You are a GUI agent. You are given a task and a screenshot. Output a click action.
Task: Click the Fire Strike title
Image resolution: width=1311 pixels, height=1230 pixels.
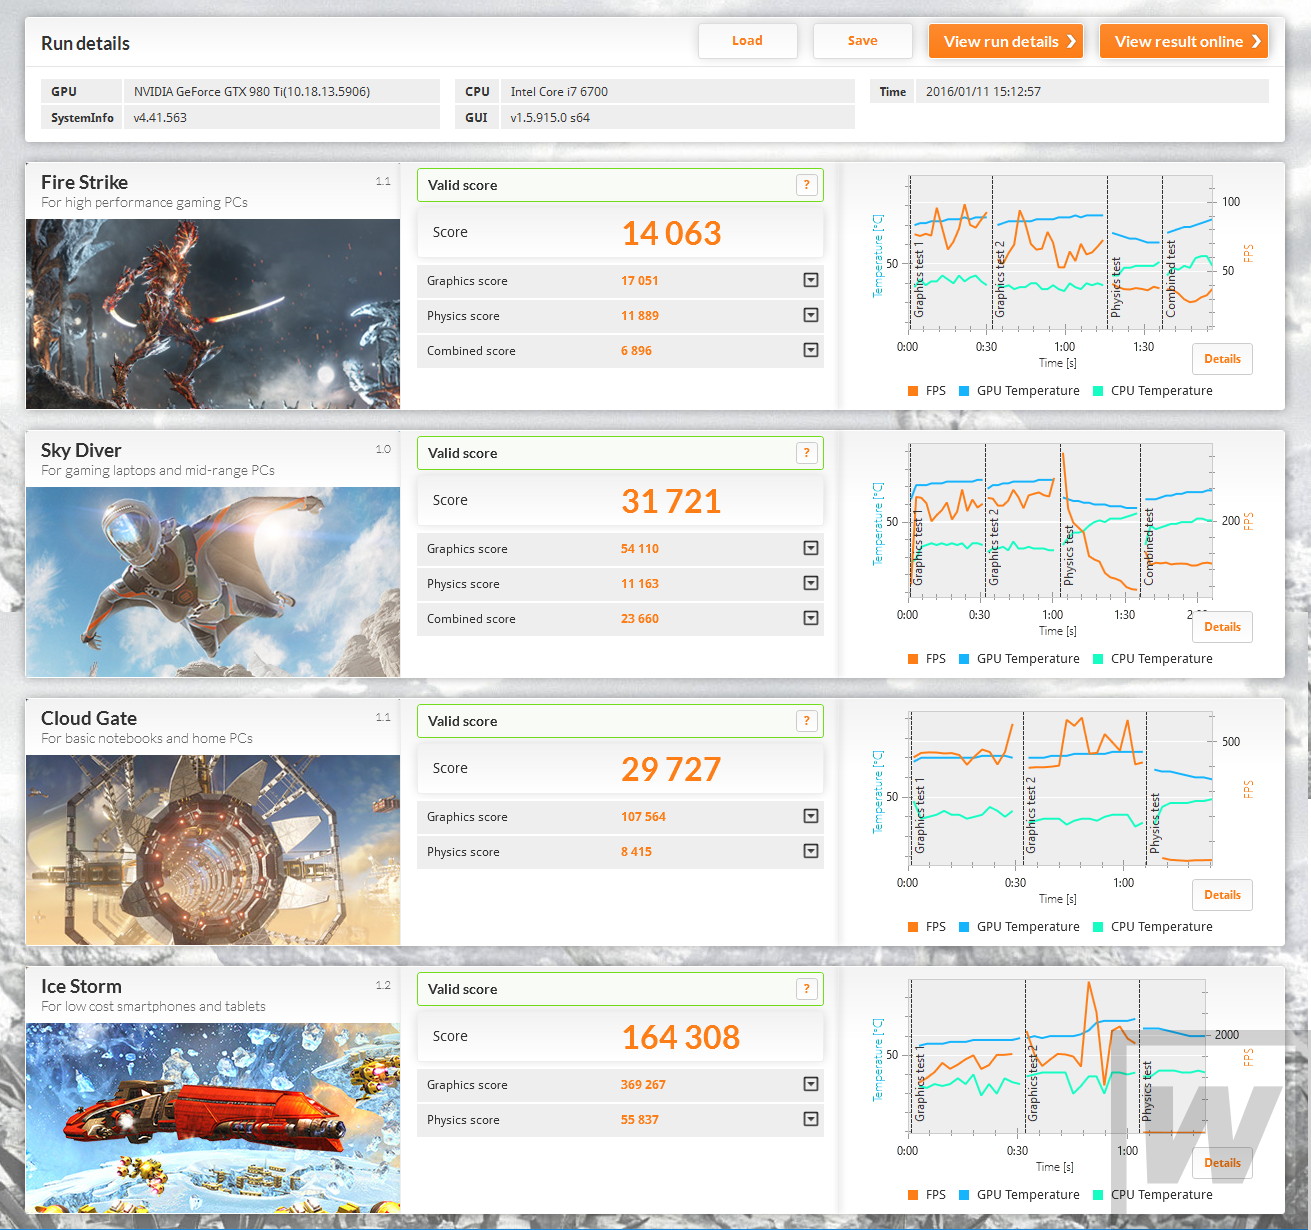pos(84,182)
